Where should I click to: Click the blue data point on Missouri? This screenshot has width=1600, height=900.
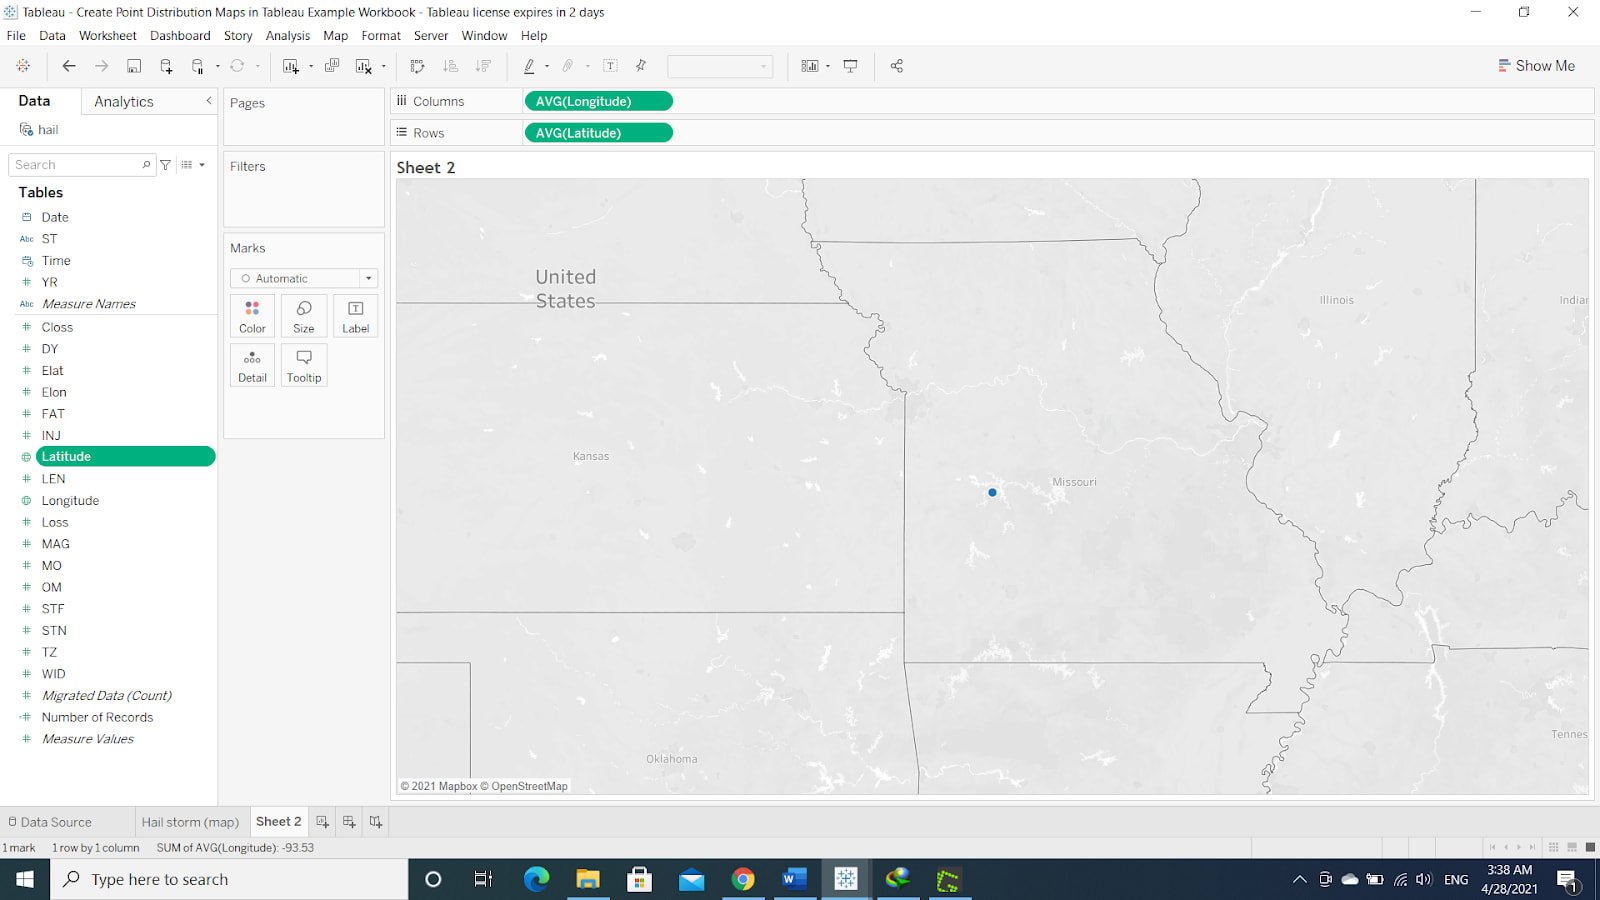click(x=992, y=493)
